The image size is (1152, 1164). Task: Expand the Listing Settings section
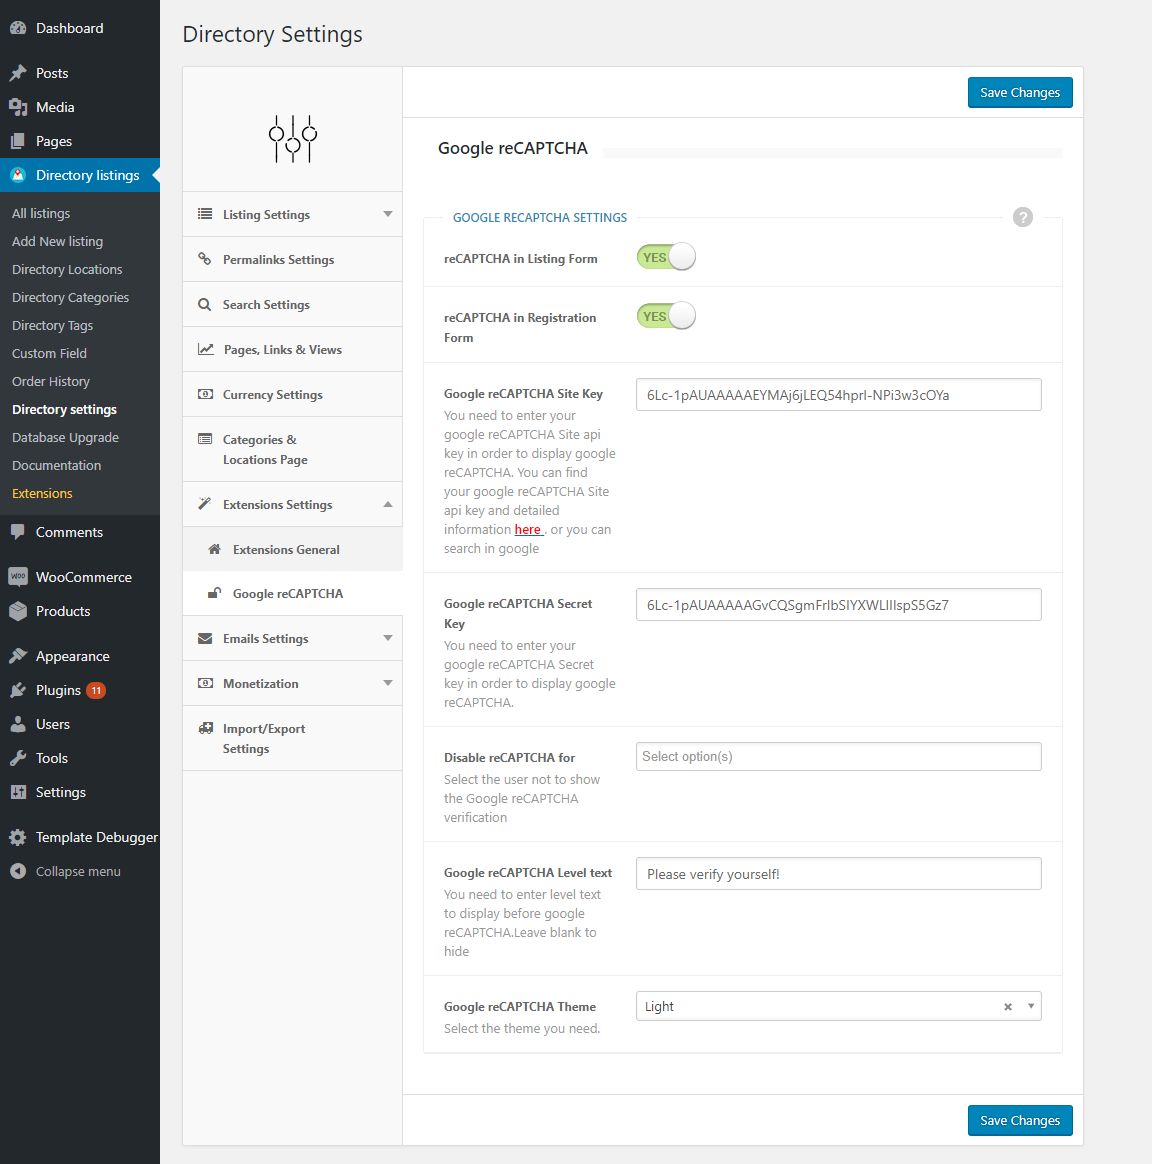[x=387, y=214]
